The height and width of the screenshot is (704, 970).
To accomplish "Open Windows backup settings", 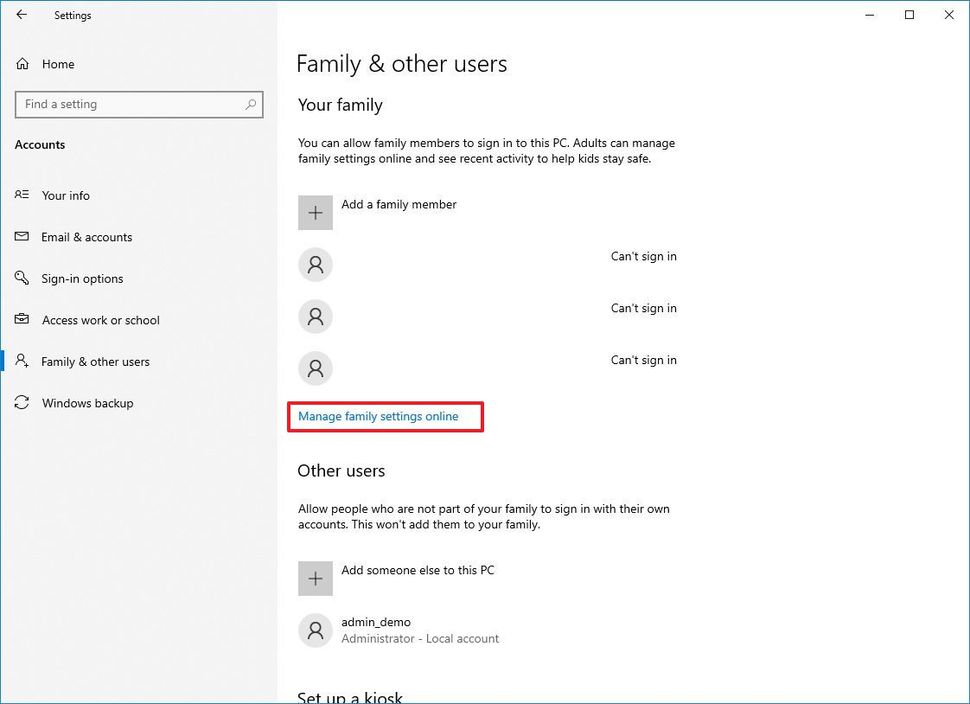I will pyautogui.click(x=87, y=403).
